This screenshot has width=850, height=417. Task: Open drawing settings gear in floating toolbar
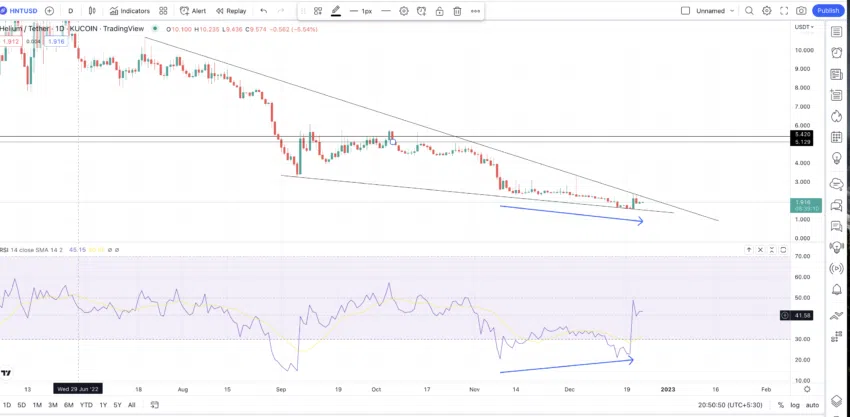point(404,11)
